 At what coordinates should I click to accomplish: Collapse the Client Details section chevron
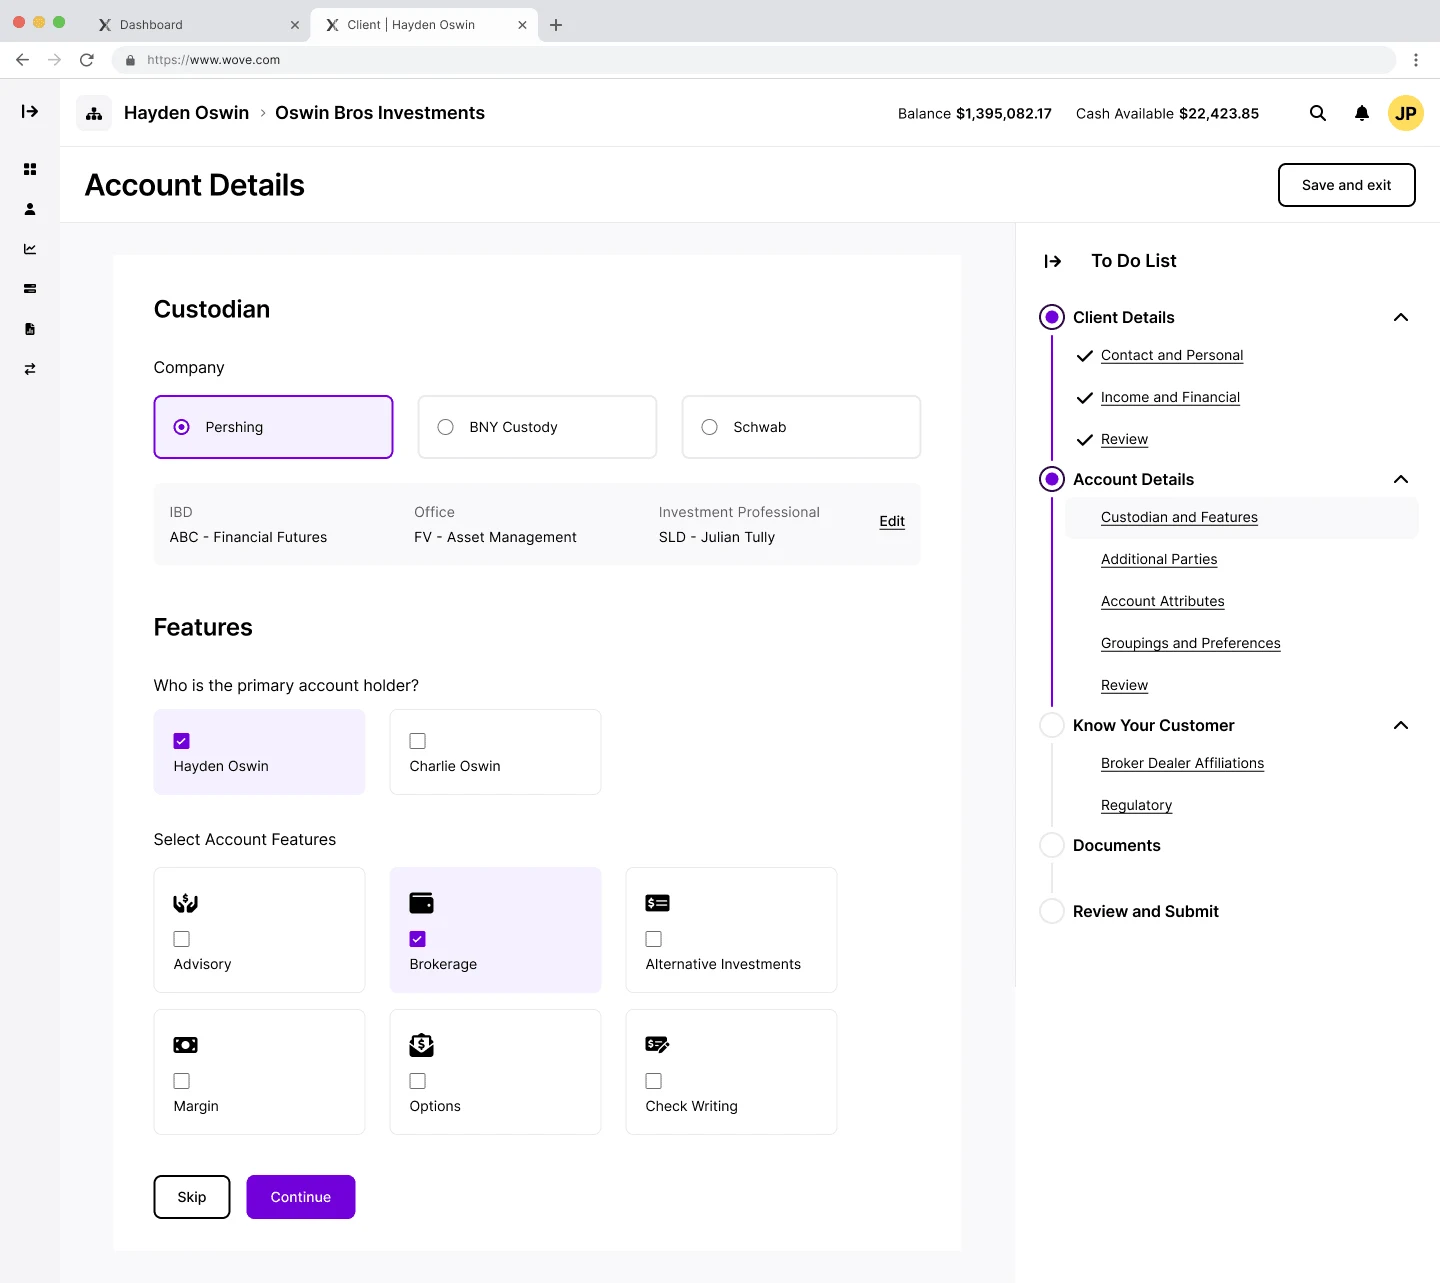coord(1401,317)
